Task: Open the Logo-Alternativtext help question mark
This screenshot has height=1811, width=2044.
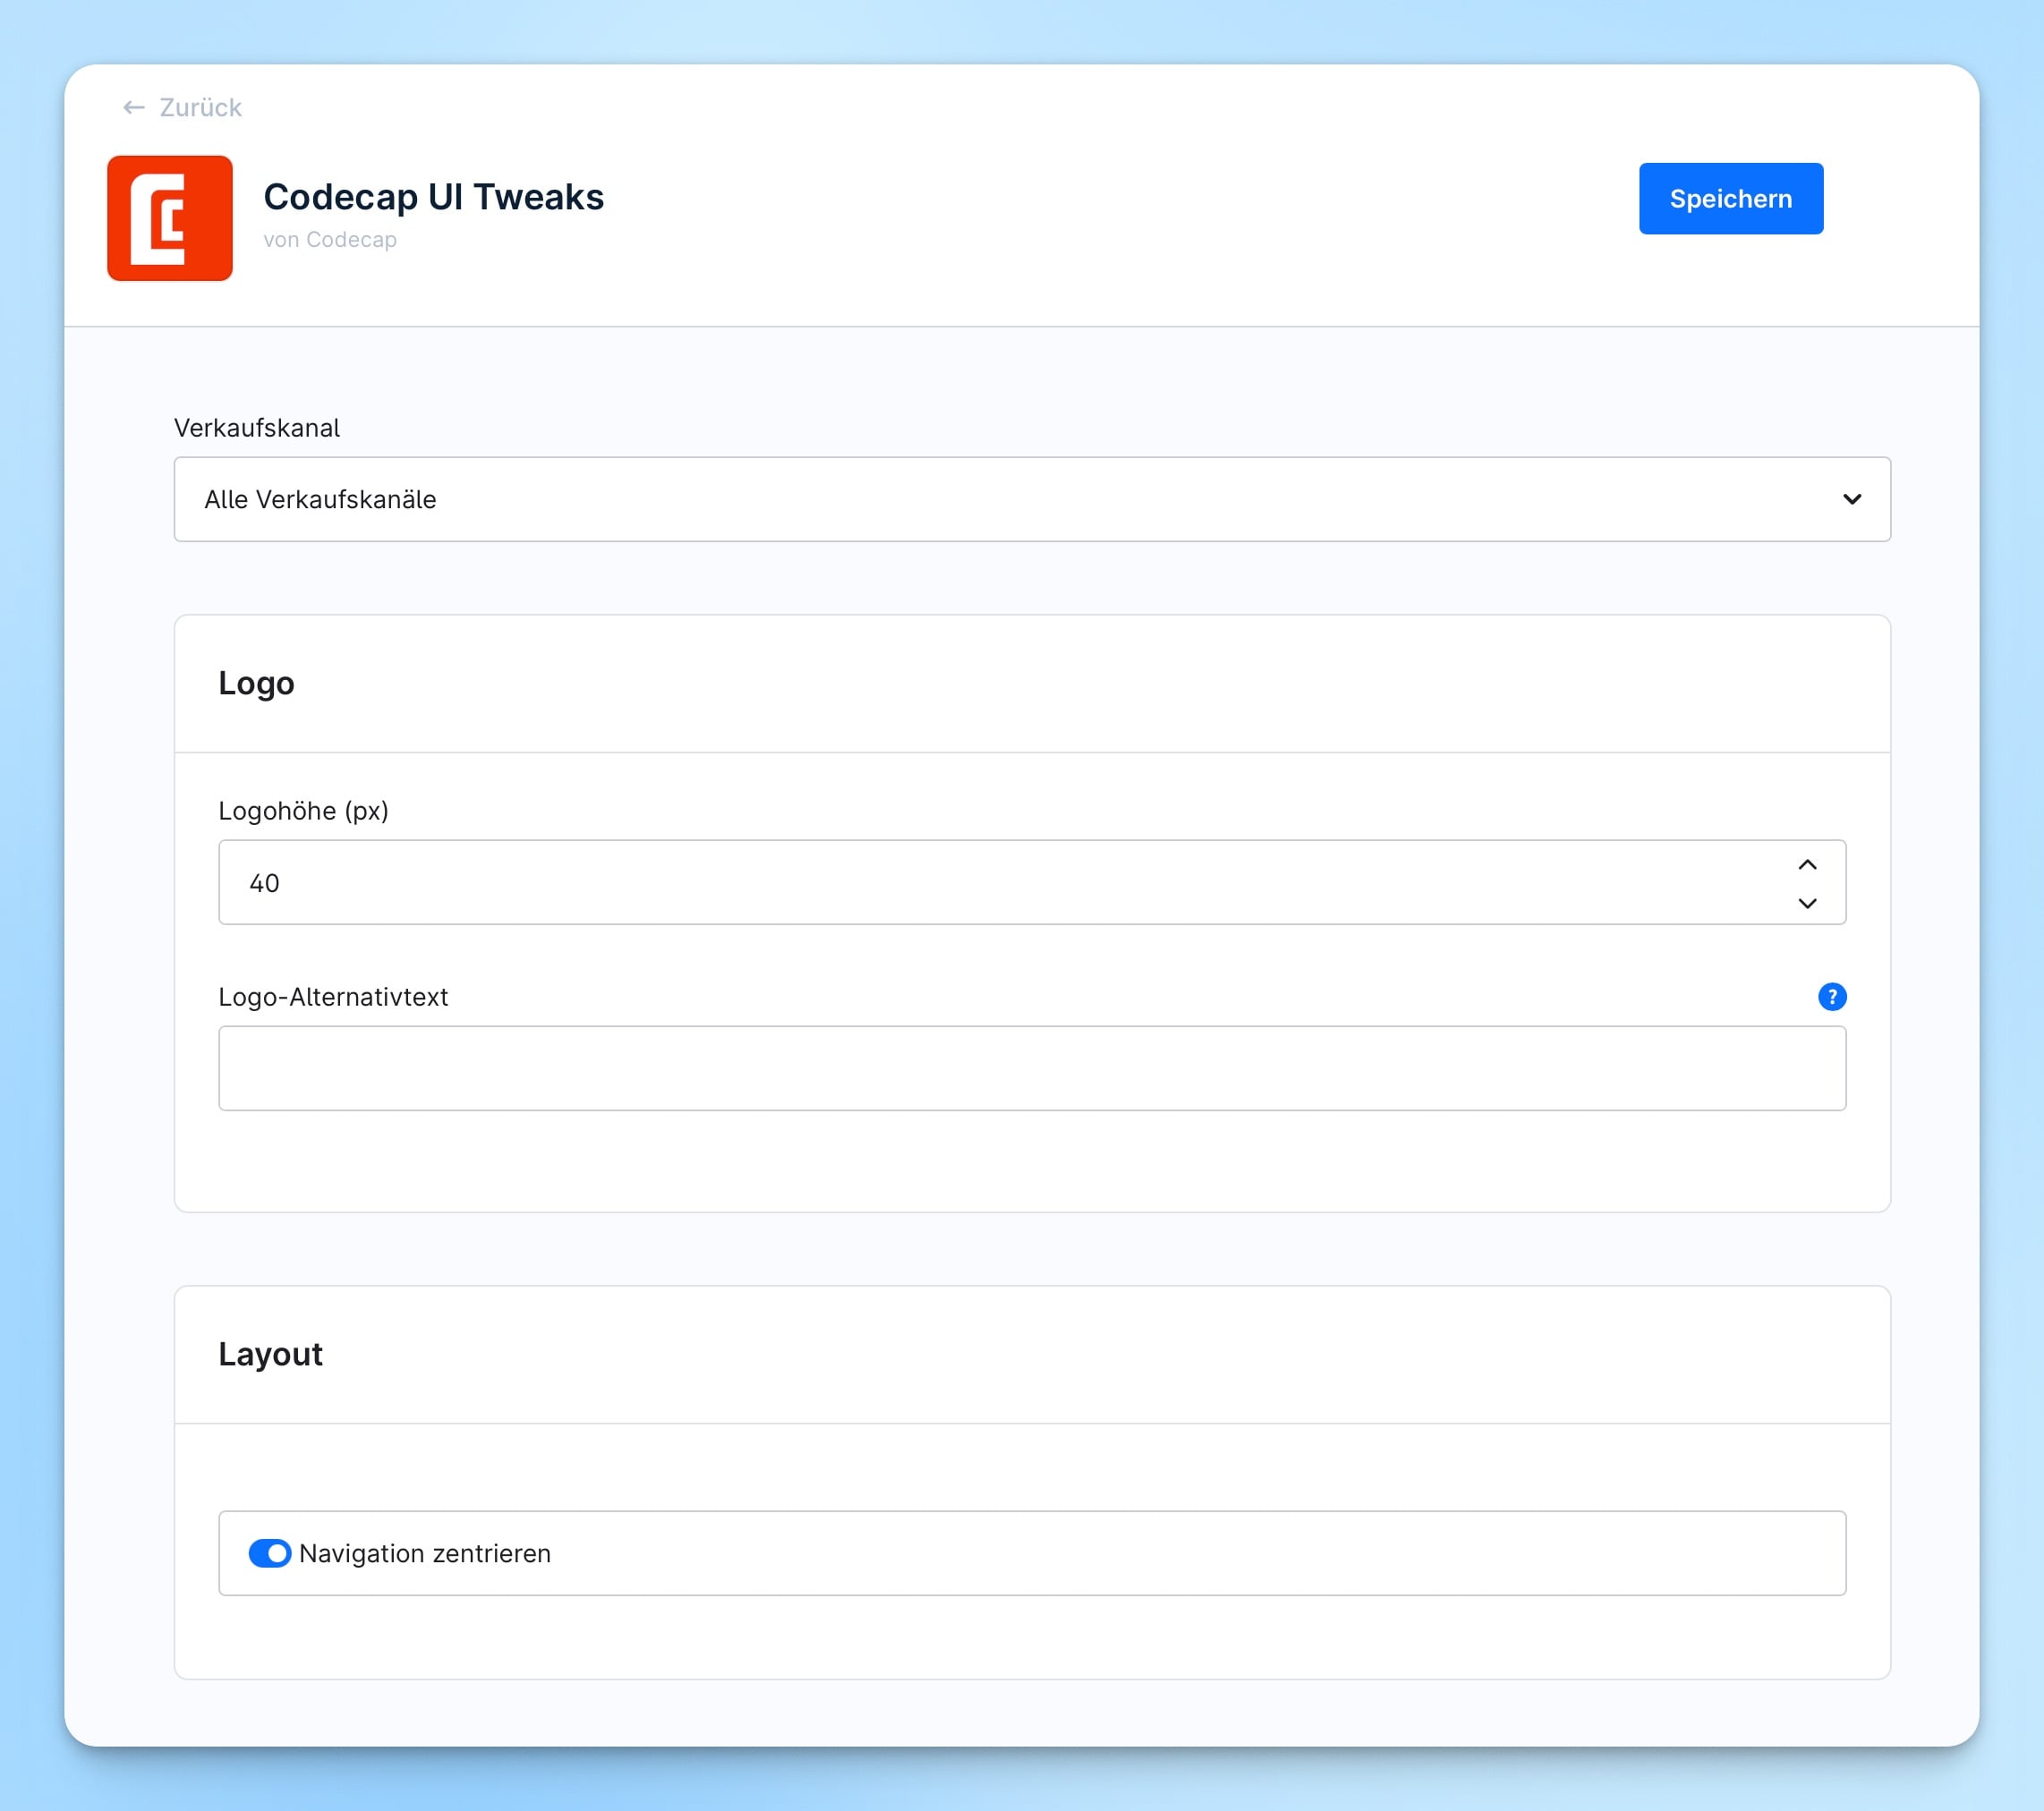Action: click(1831, 996)
